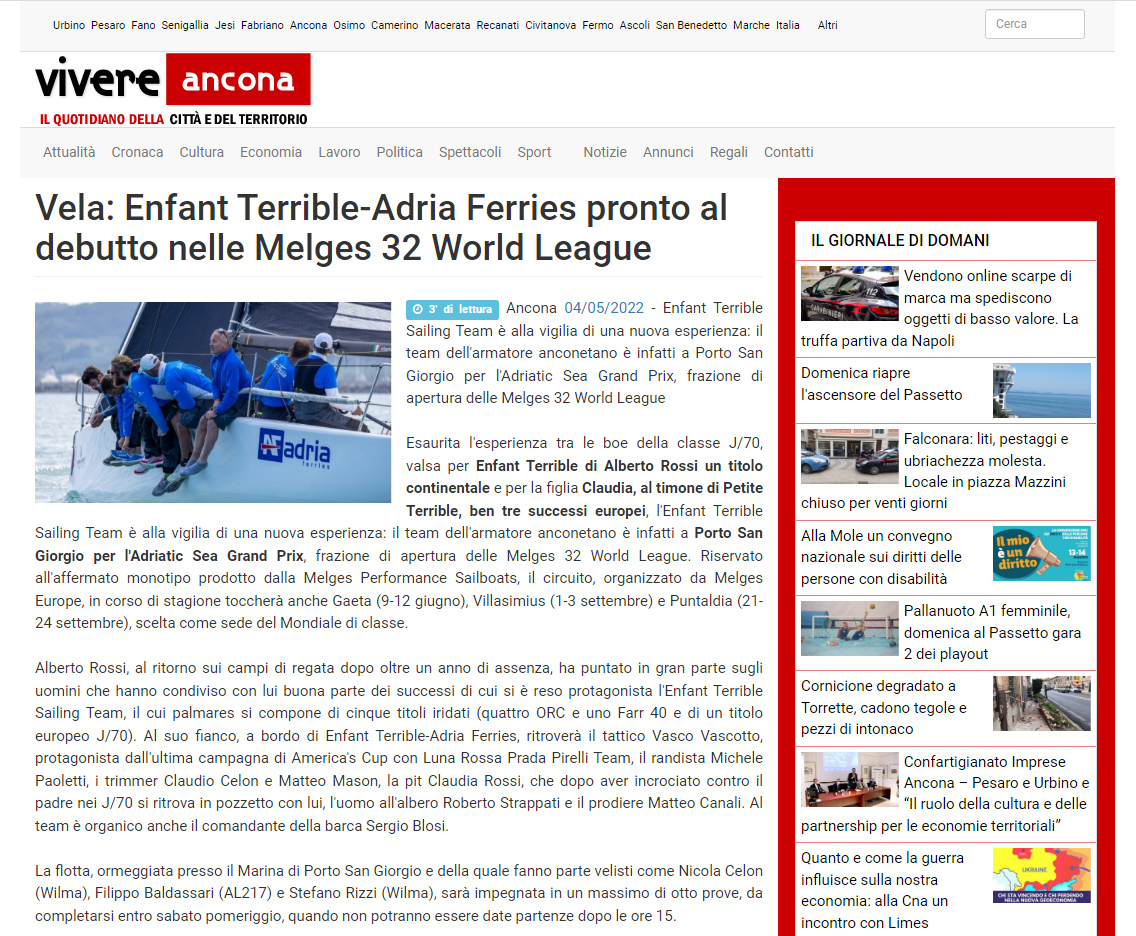Click the article headline about Enfant Terrible
Image resolution: width=1136 pixels, height=936 pixels.
[381, 227]
